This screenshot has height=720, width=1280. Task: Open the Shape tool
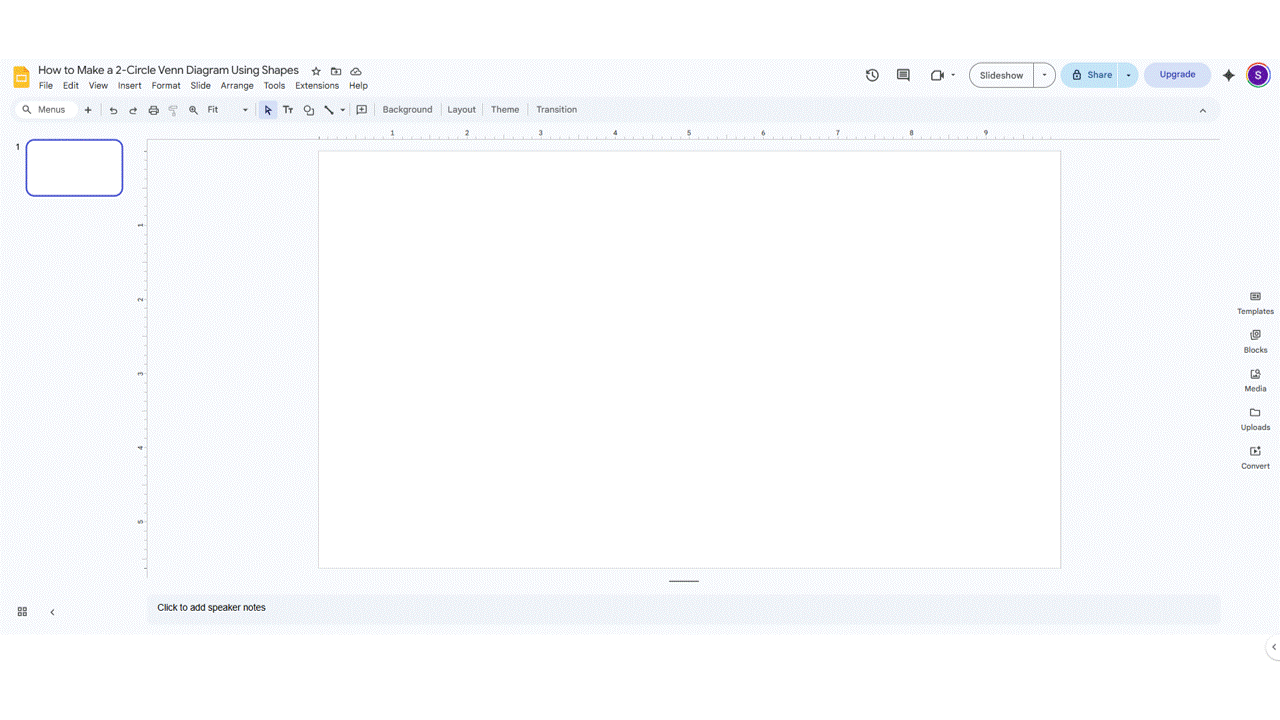[308, 110]
